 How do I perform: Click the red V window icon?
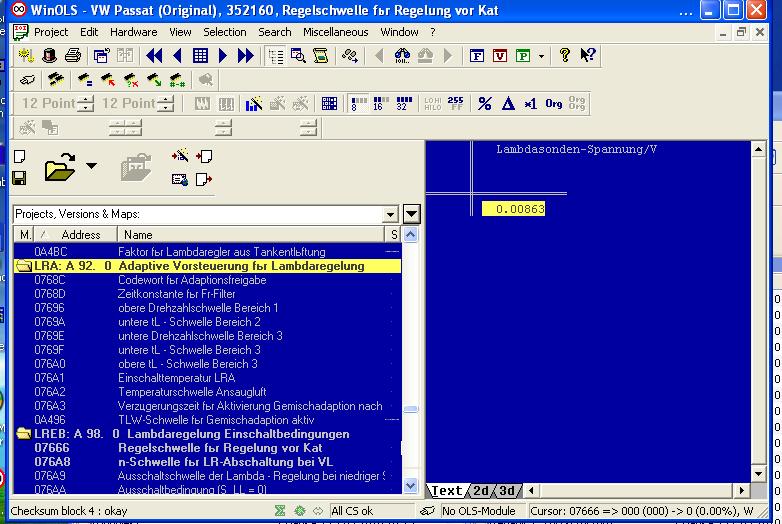[500, 55]
